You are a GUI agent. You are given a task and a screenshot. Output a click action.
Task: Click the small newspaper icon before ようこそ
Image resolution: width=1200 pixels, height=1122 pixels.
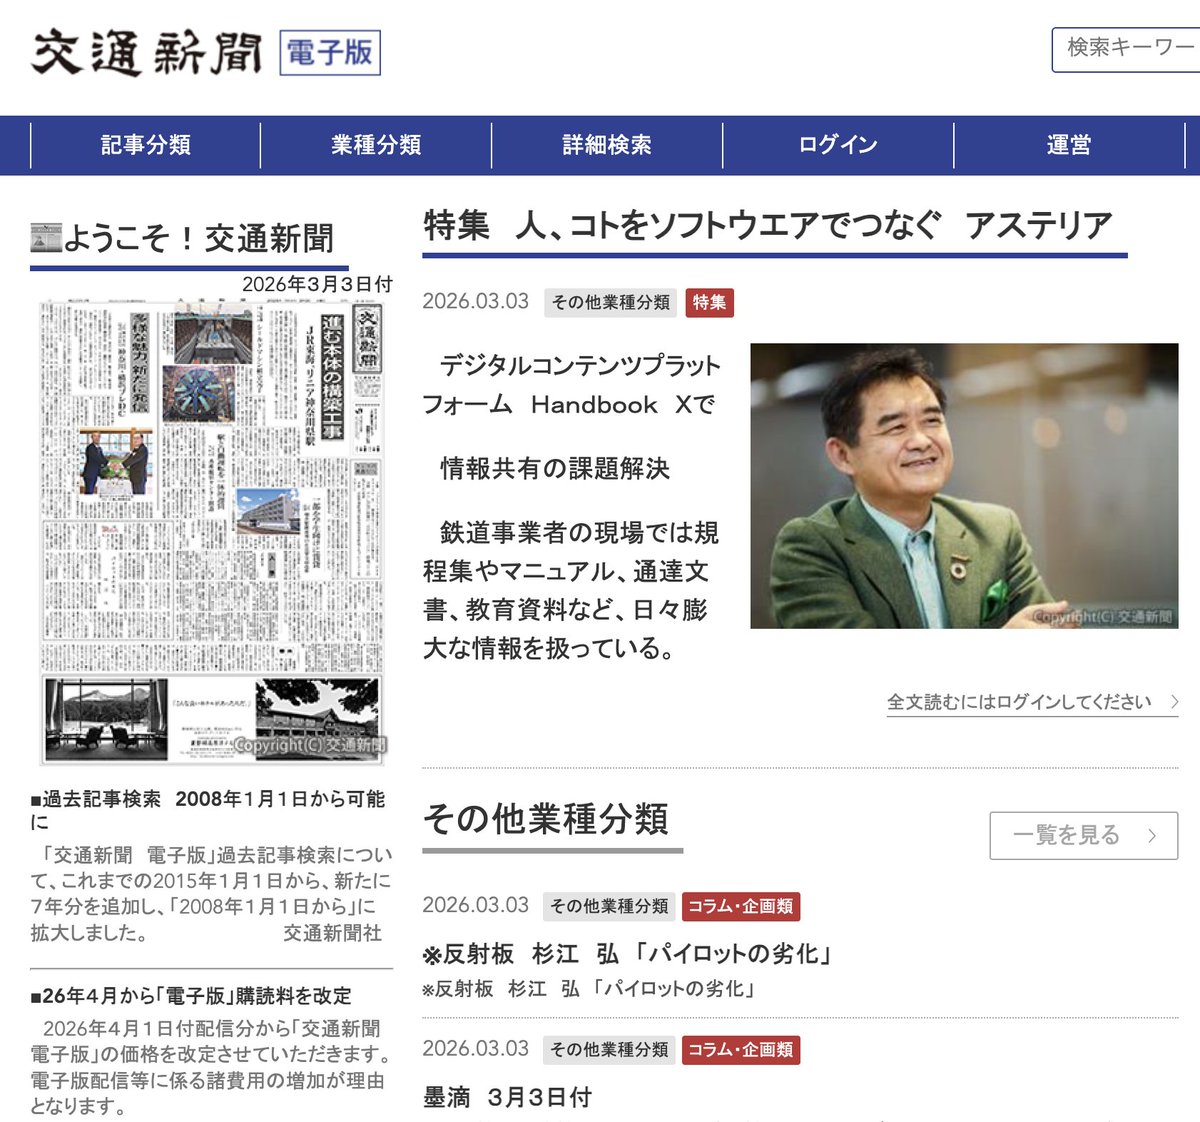46,238
